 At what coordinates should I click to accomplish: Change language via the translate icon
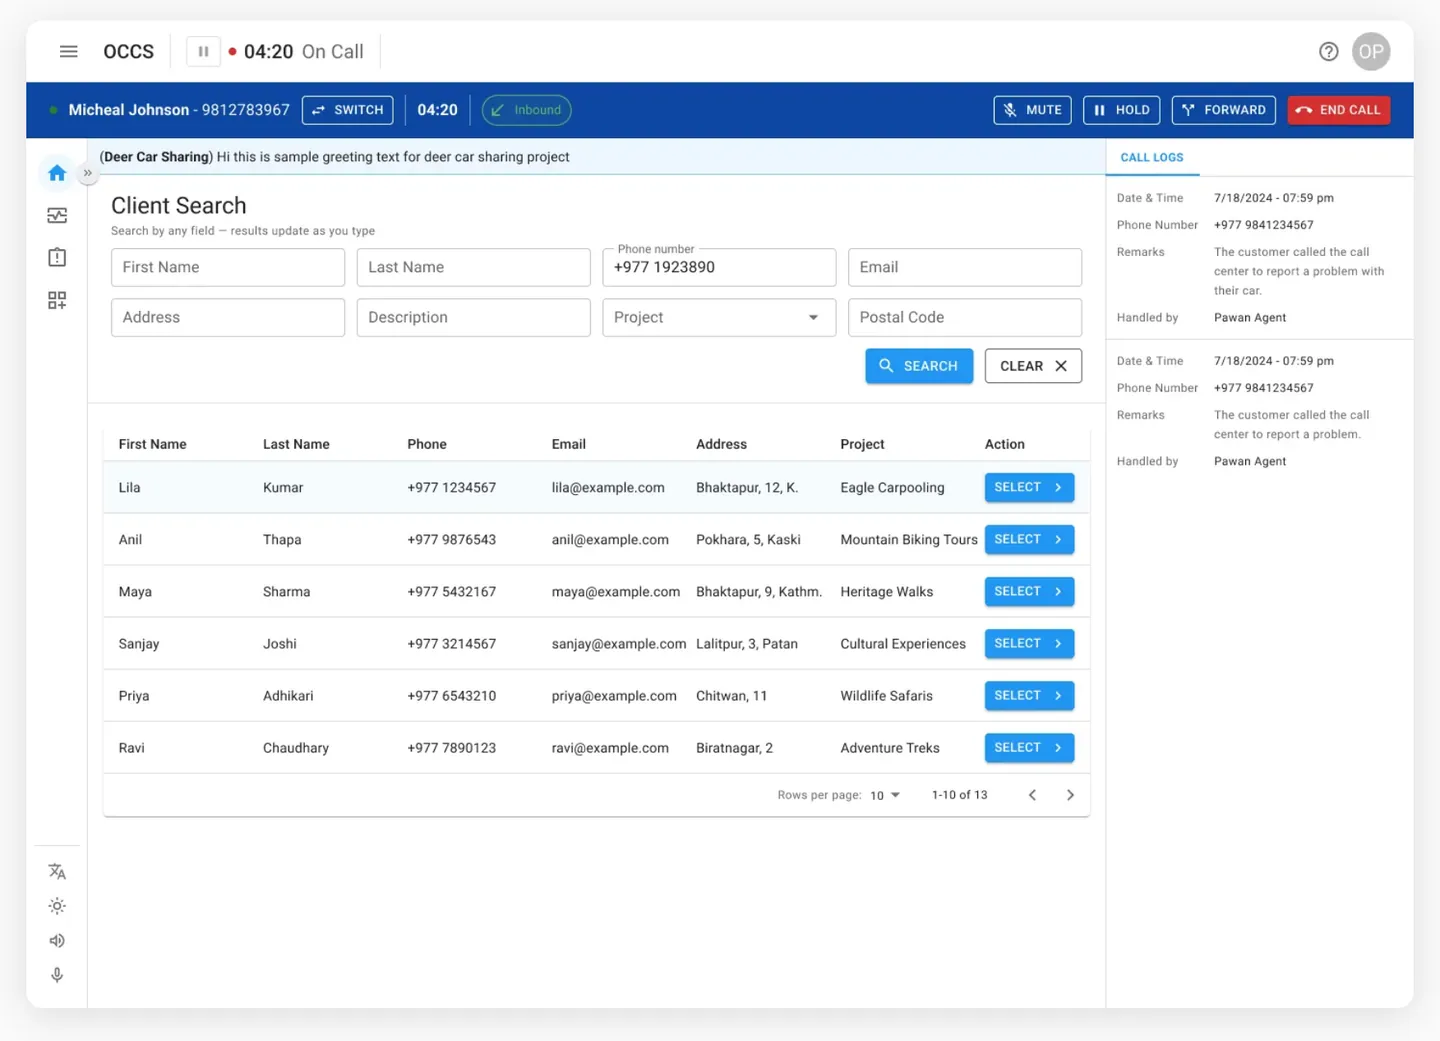tap(57, 871)
